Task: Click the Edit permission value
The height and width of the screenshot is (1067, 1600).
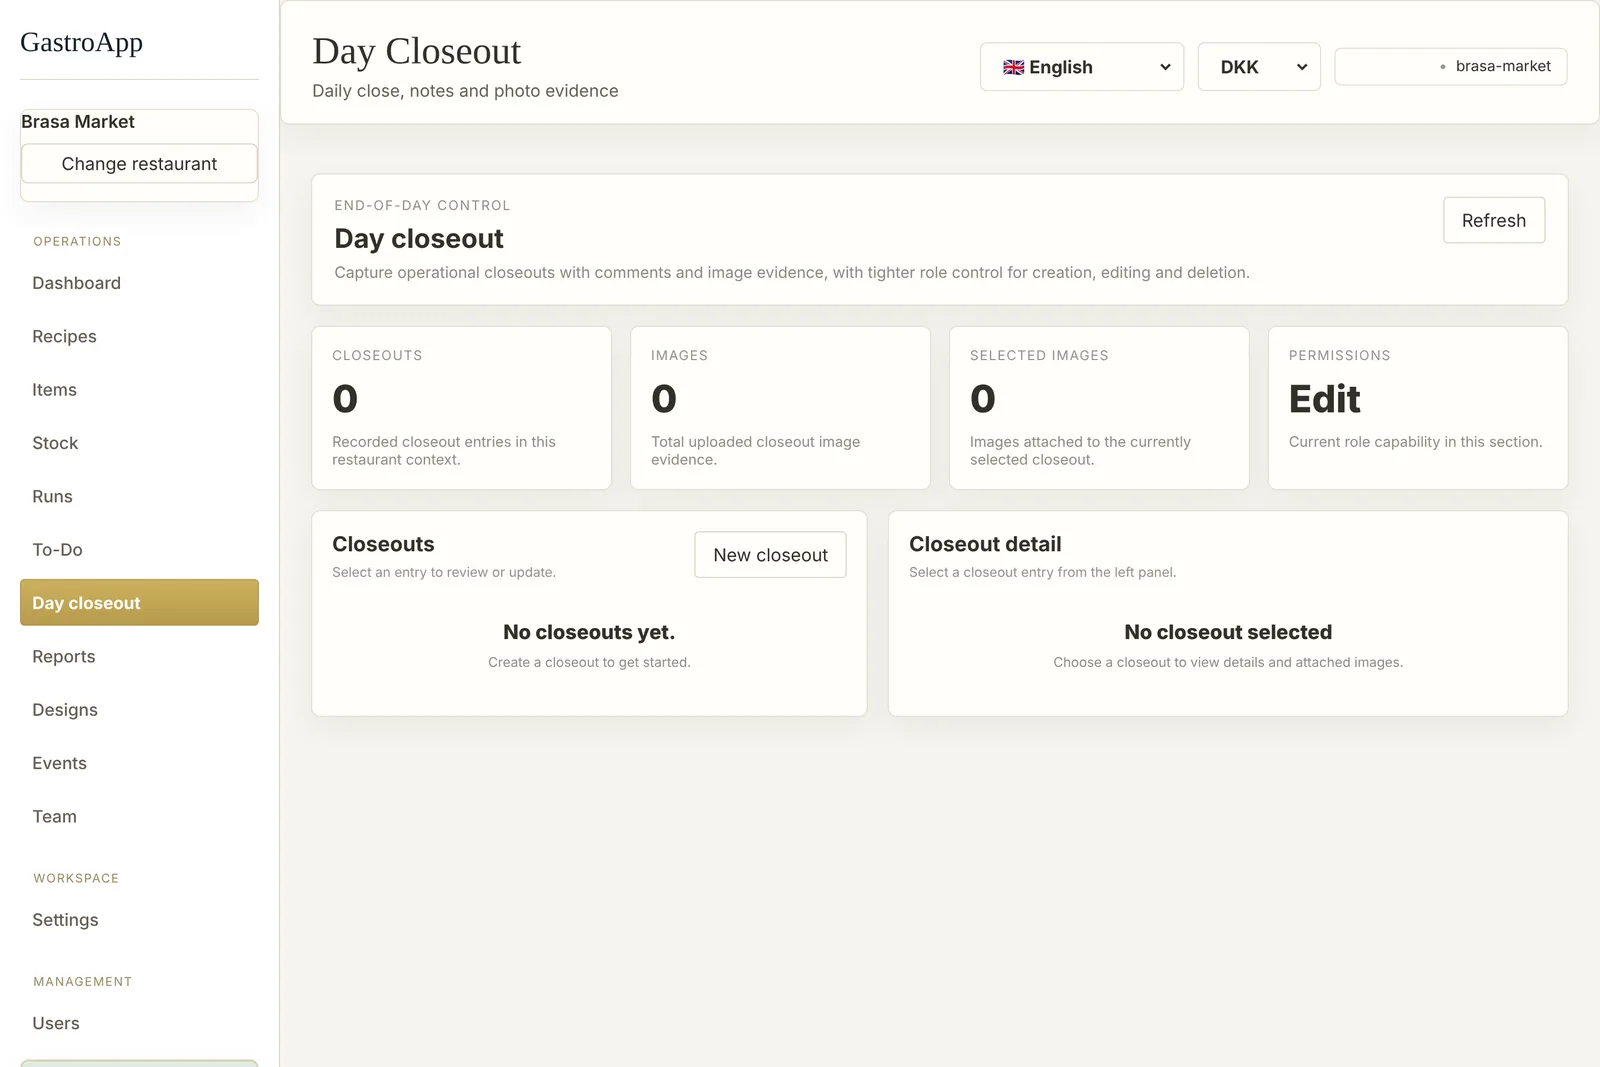Action: pos(1324,399)
